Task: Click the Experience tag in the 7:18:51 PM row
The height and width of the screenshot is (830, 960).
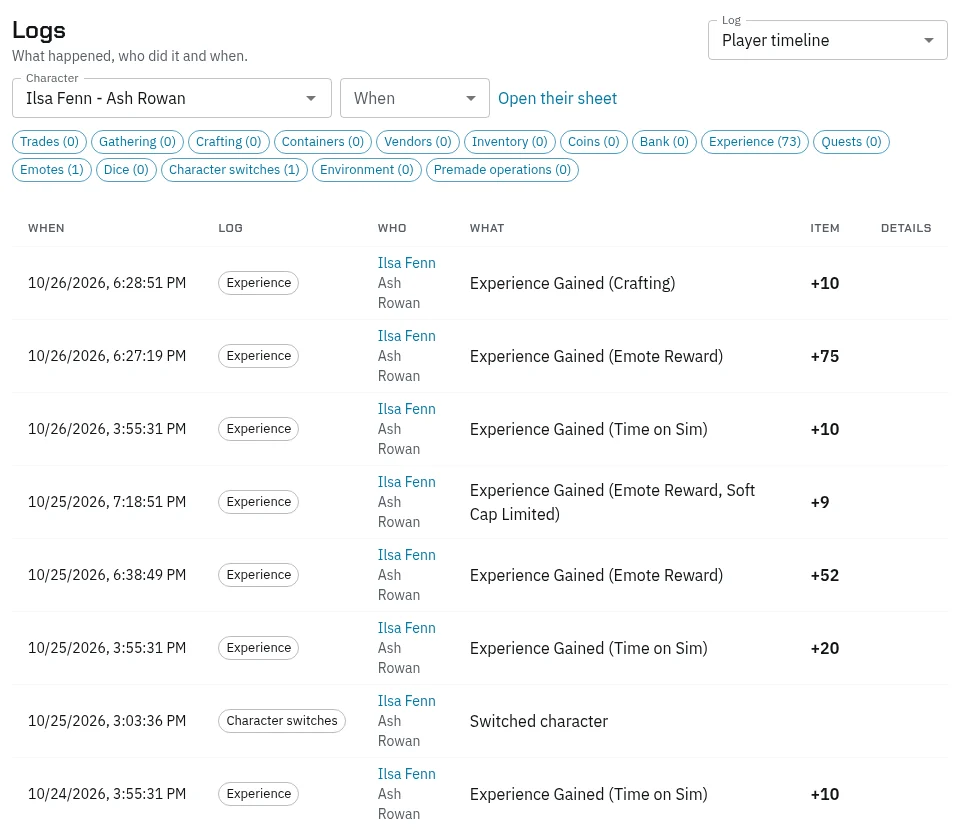Action: coord(258,502)
